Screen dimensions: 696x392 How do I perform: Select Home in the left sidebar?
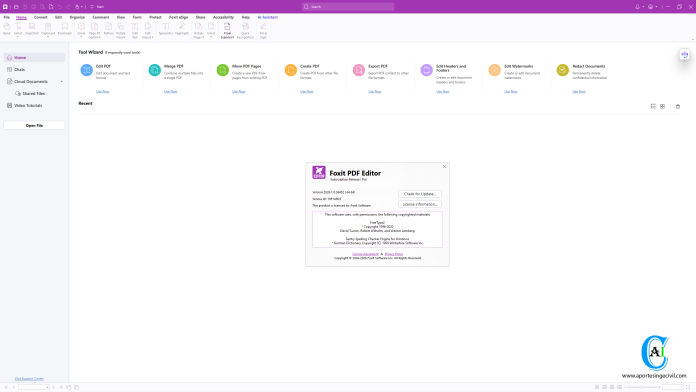(x=35, y=58)
